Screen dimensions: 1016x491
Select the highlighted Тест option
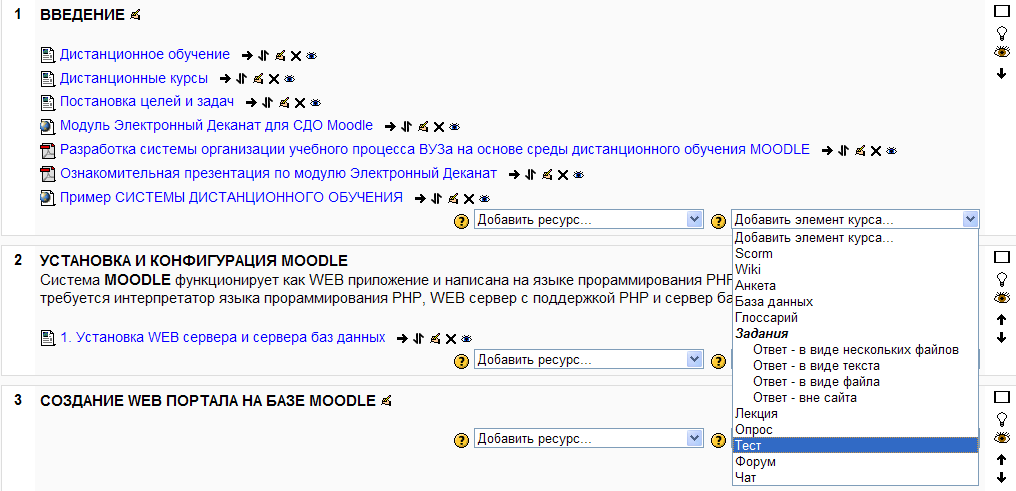pos(855,446)
